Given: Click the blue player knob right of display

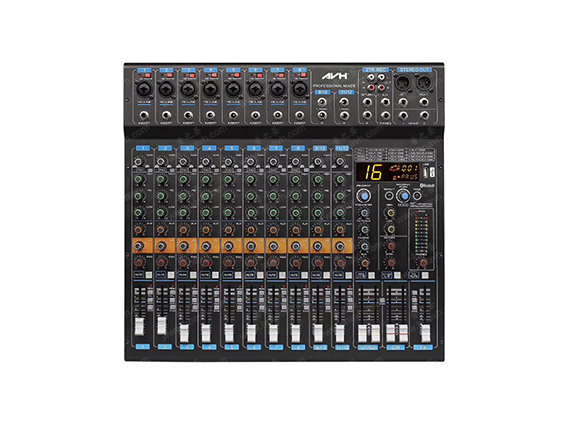Looking at the screenshot, I should [x=403, y=196].
